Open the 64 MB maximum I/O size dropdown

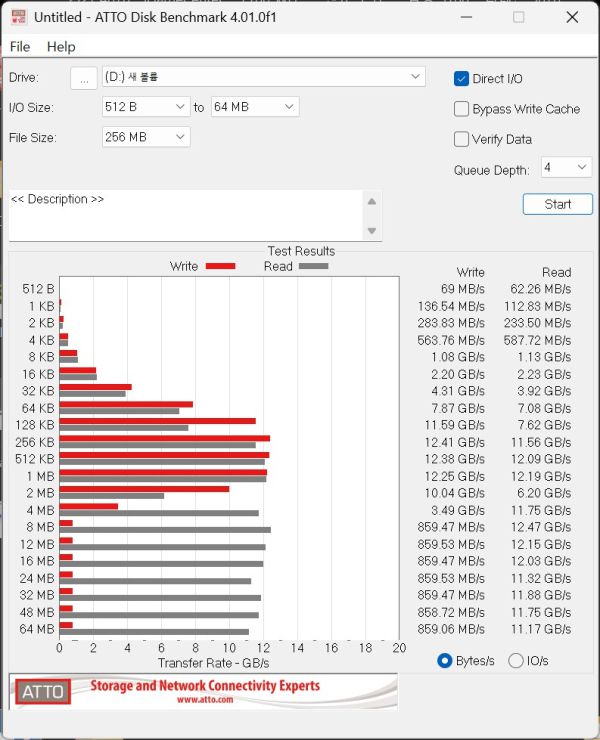255,107
